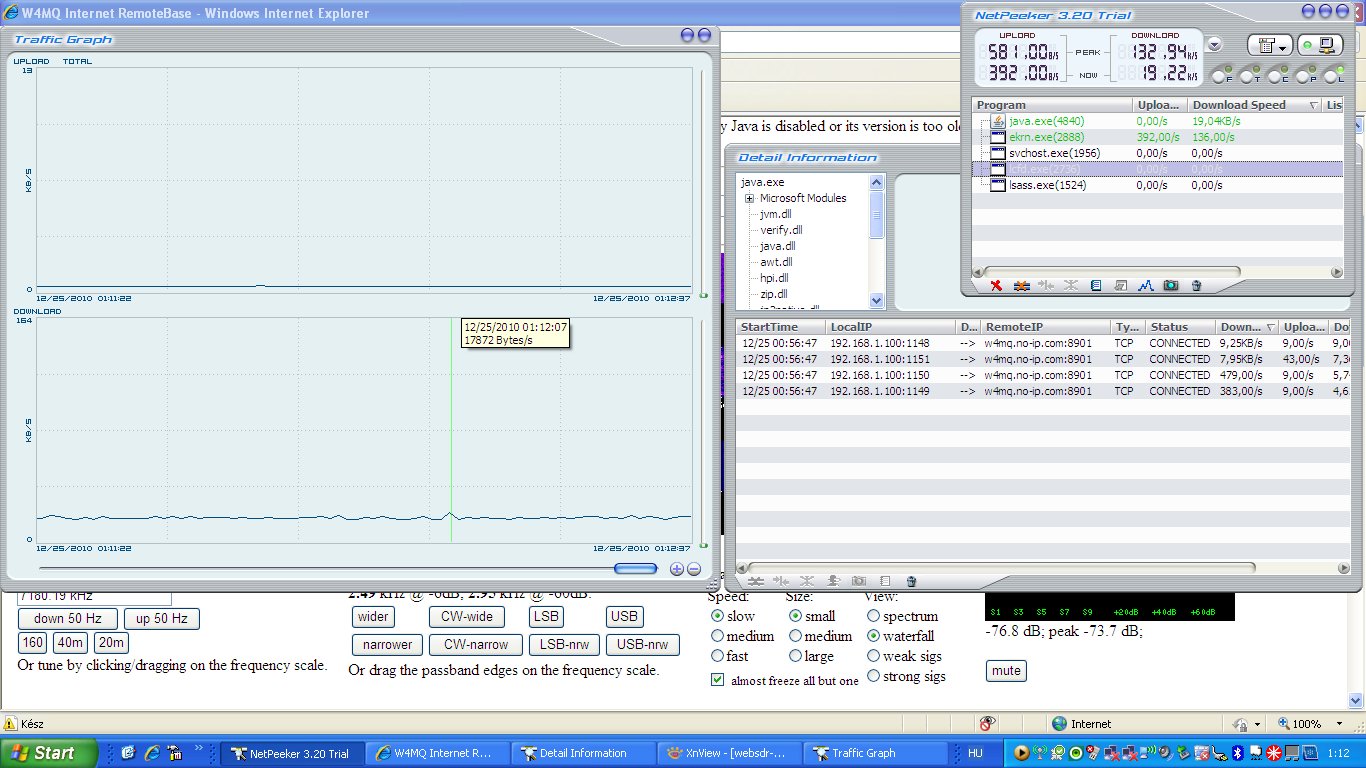Screen dimensions: 1366x768
Task: Click the wider passband button
Action: 373,617
